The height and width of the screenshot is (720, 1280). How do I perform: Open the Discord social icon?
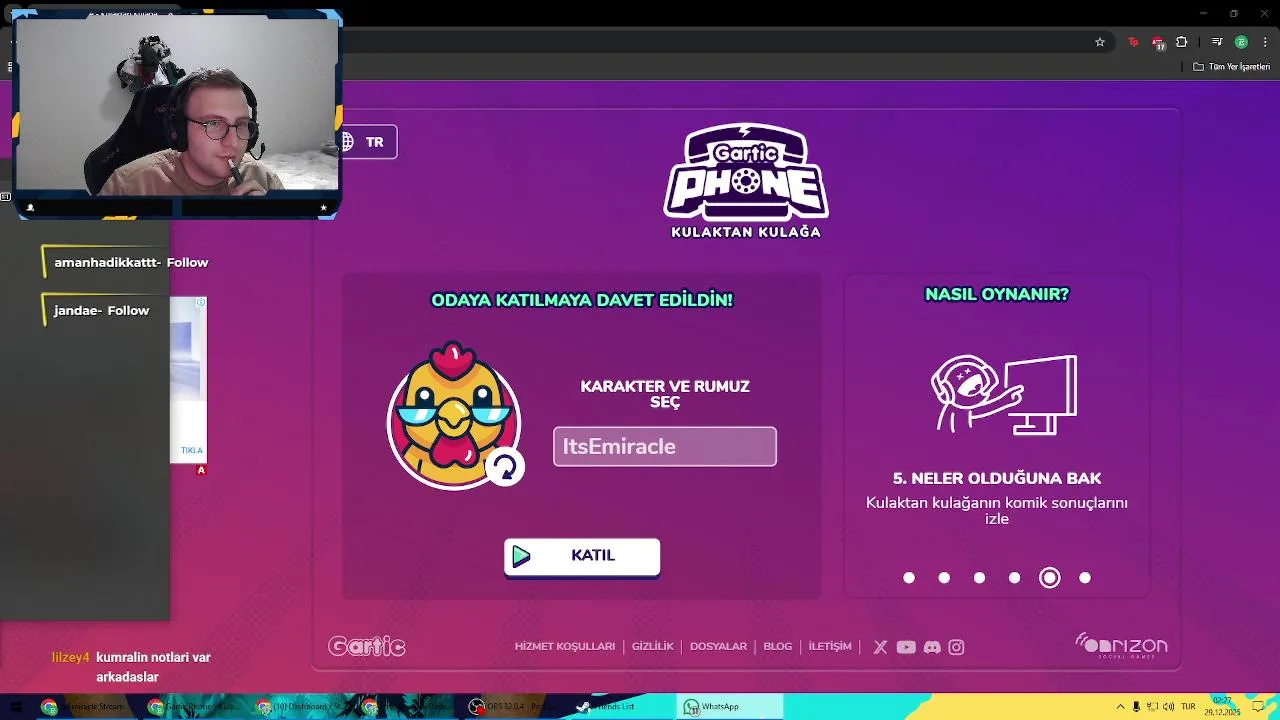pyautogui.click(x=932, y=647)
